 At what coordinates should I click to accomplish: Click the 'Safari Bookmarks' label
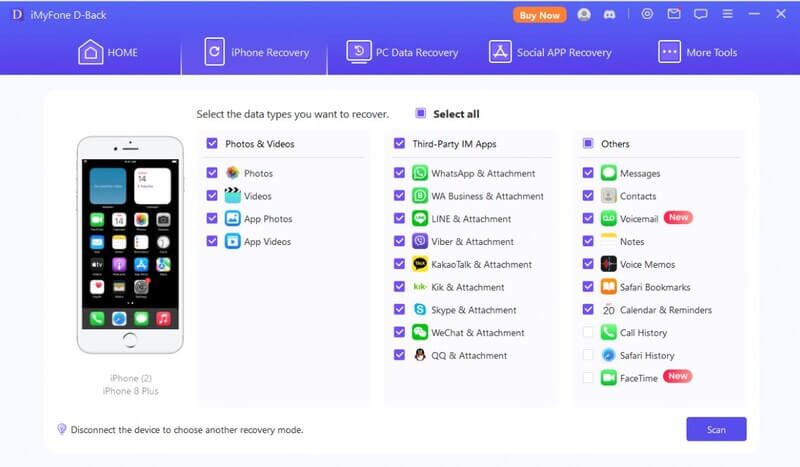[655, 287]
